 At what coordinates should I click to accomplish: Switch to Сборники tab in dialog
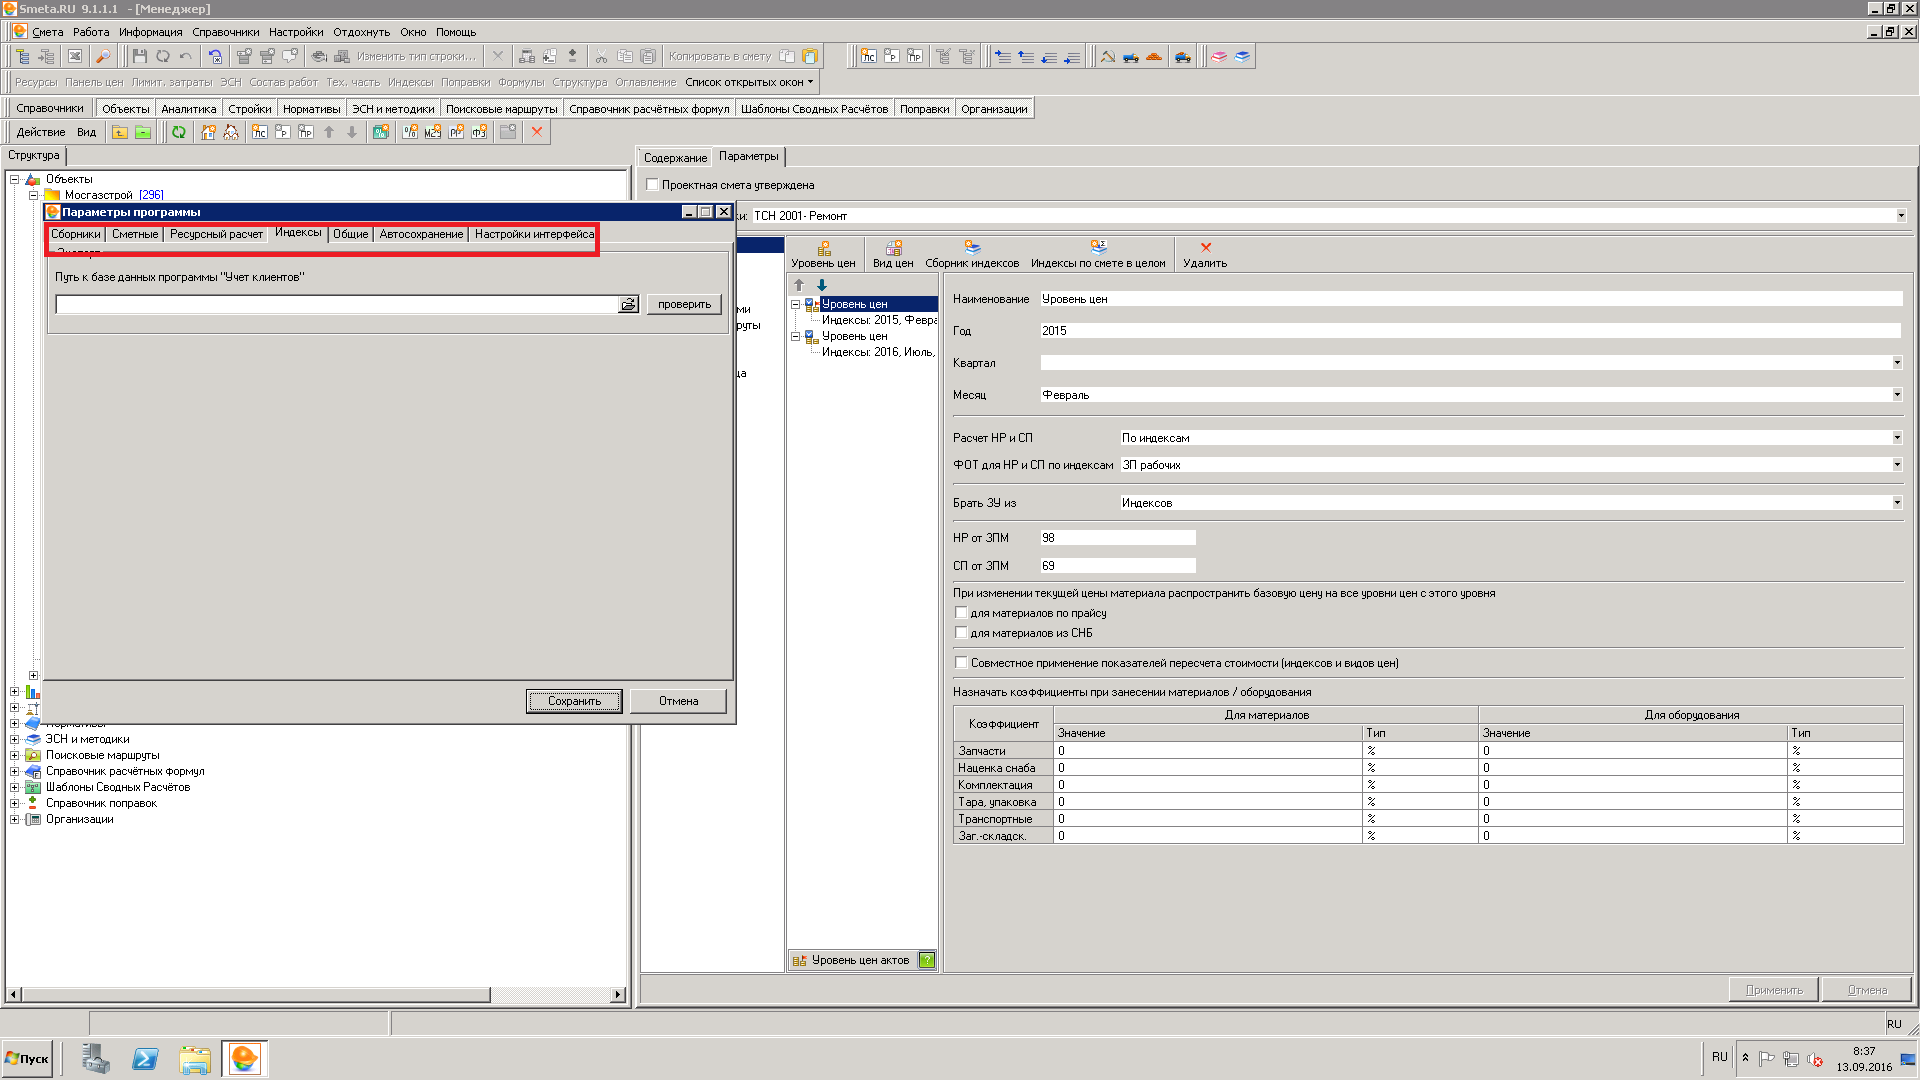tap(76, 234)
